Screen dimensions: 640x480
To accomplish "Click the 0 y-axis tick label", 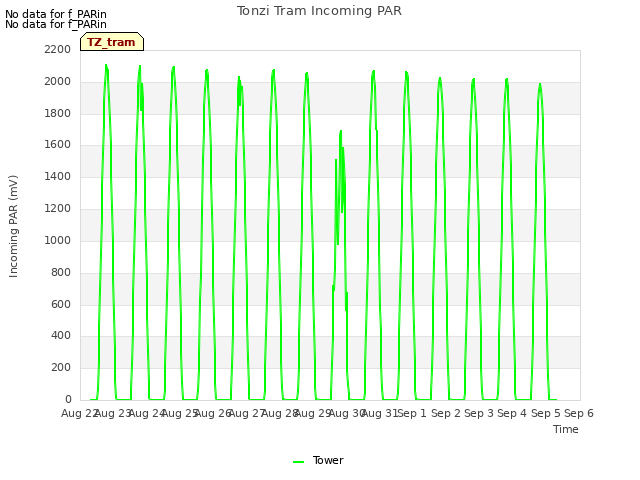I will tap(68, 399).
